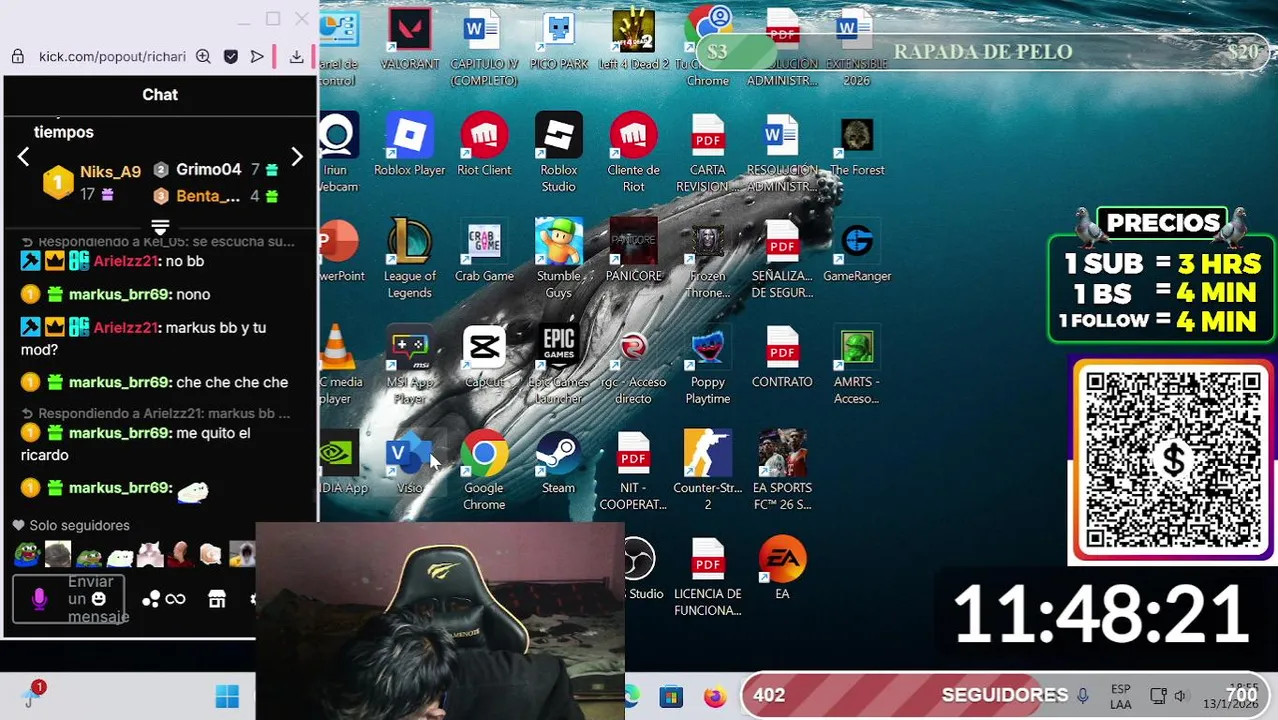Viewport: 1278px width, 720px height.
Task: Open Roblox Studio from the desktop
Action: click(x=558, y=154)
